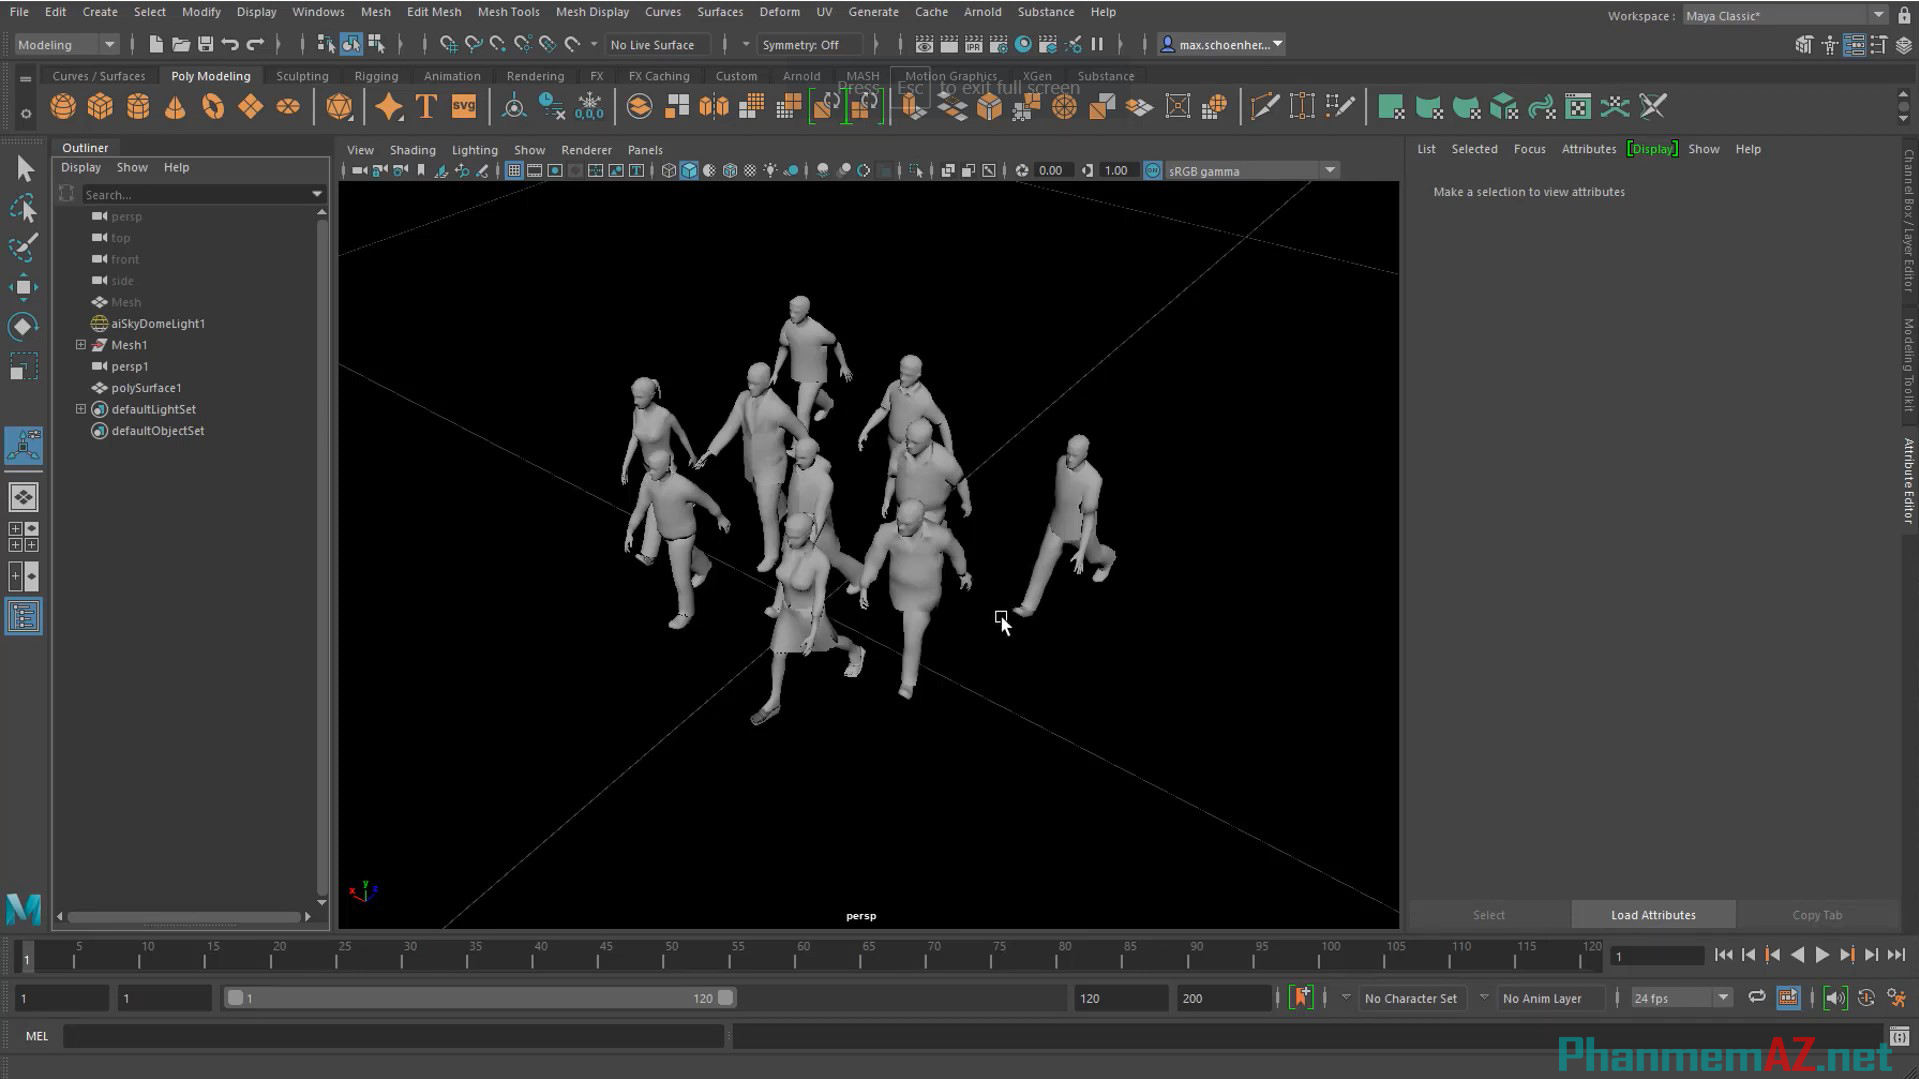Select the aiSkyDomeLight1 node in the Outliner

(x=157, y=323)
